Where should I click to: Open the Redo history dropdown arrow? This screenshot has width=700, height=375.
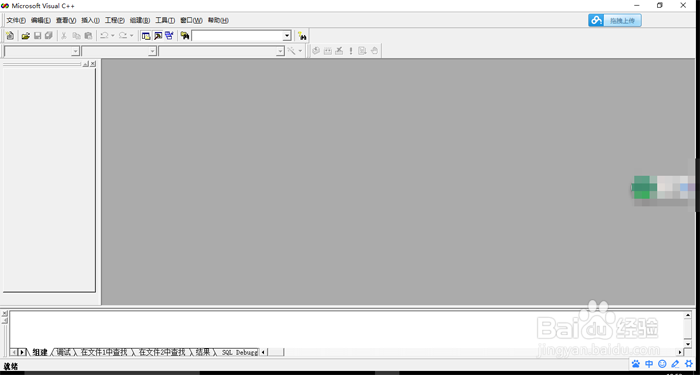point(132,36)
